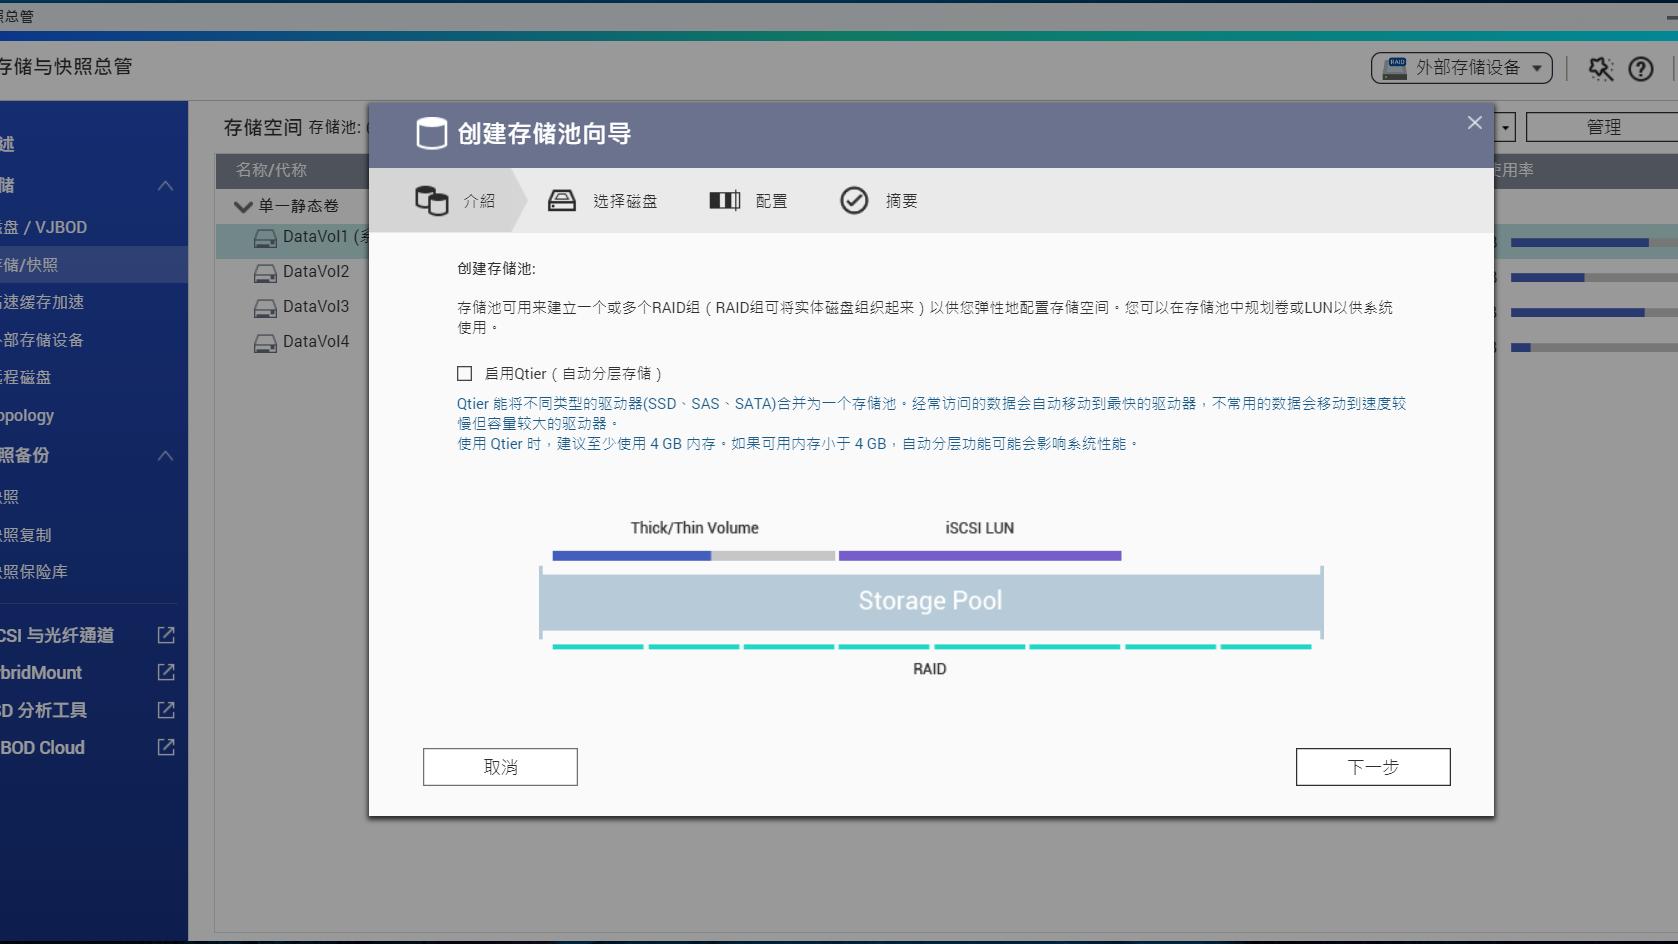
Task: Click the 配置 step icon in the wizard
Action: pos(724,200)
